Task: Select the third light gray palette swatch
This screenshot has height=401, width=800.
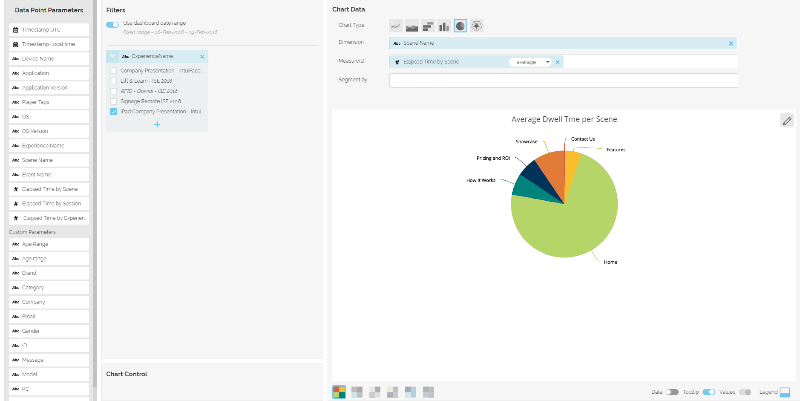Action: click(x=374, y=392)
